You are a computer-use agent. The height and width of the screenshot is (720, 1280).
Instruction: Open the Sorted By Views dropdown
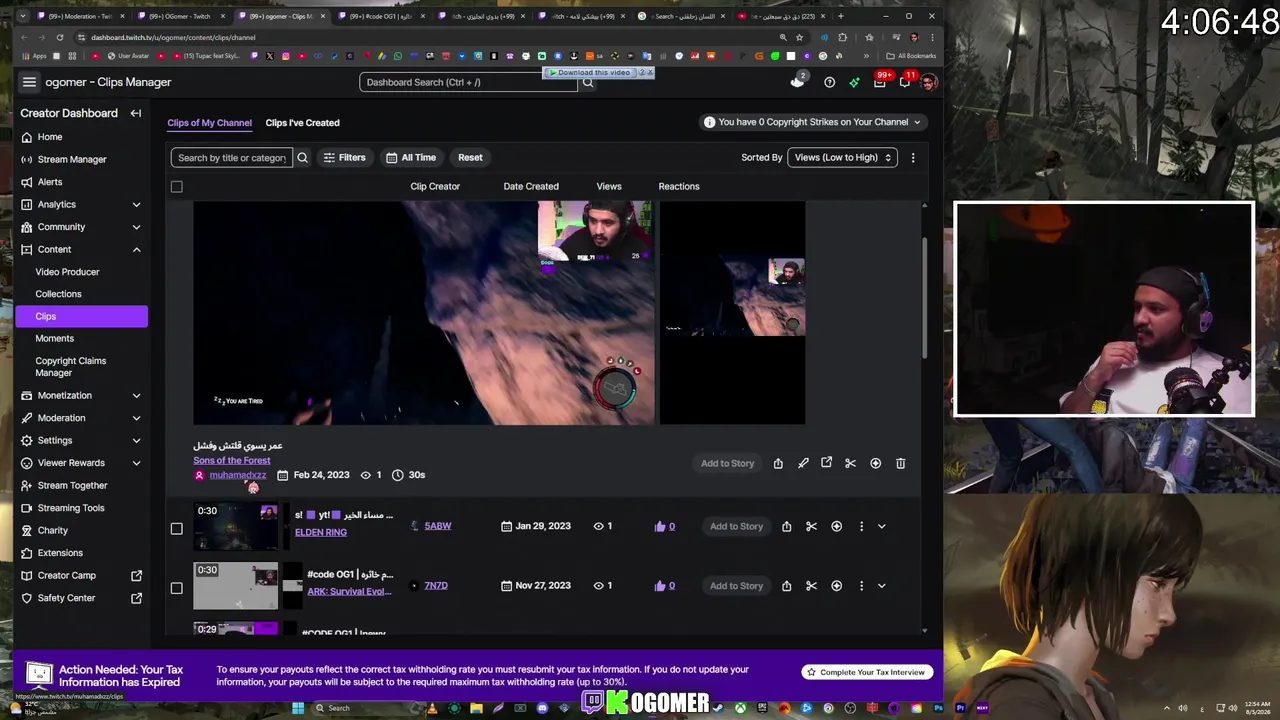pyautogui.click(x=841, y=157)
